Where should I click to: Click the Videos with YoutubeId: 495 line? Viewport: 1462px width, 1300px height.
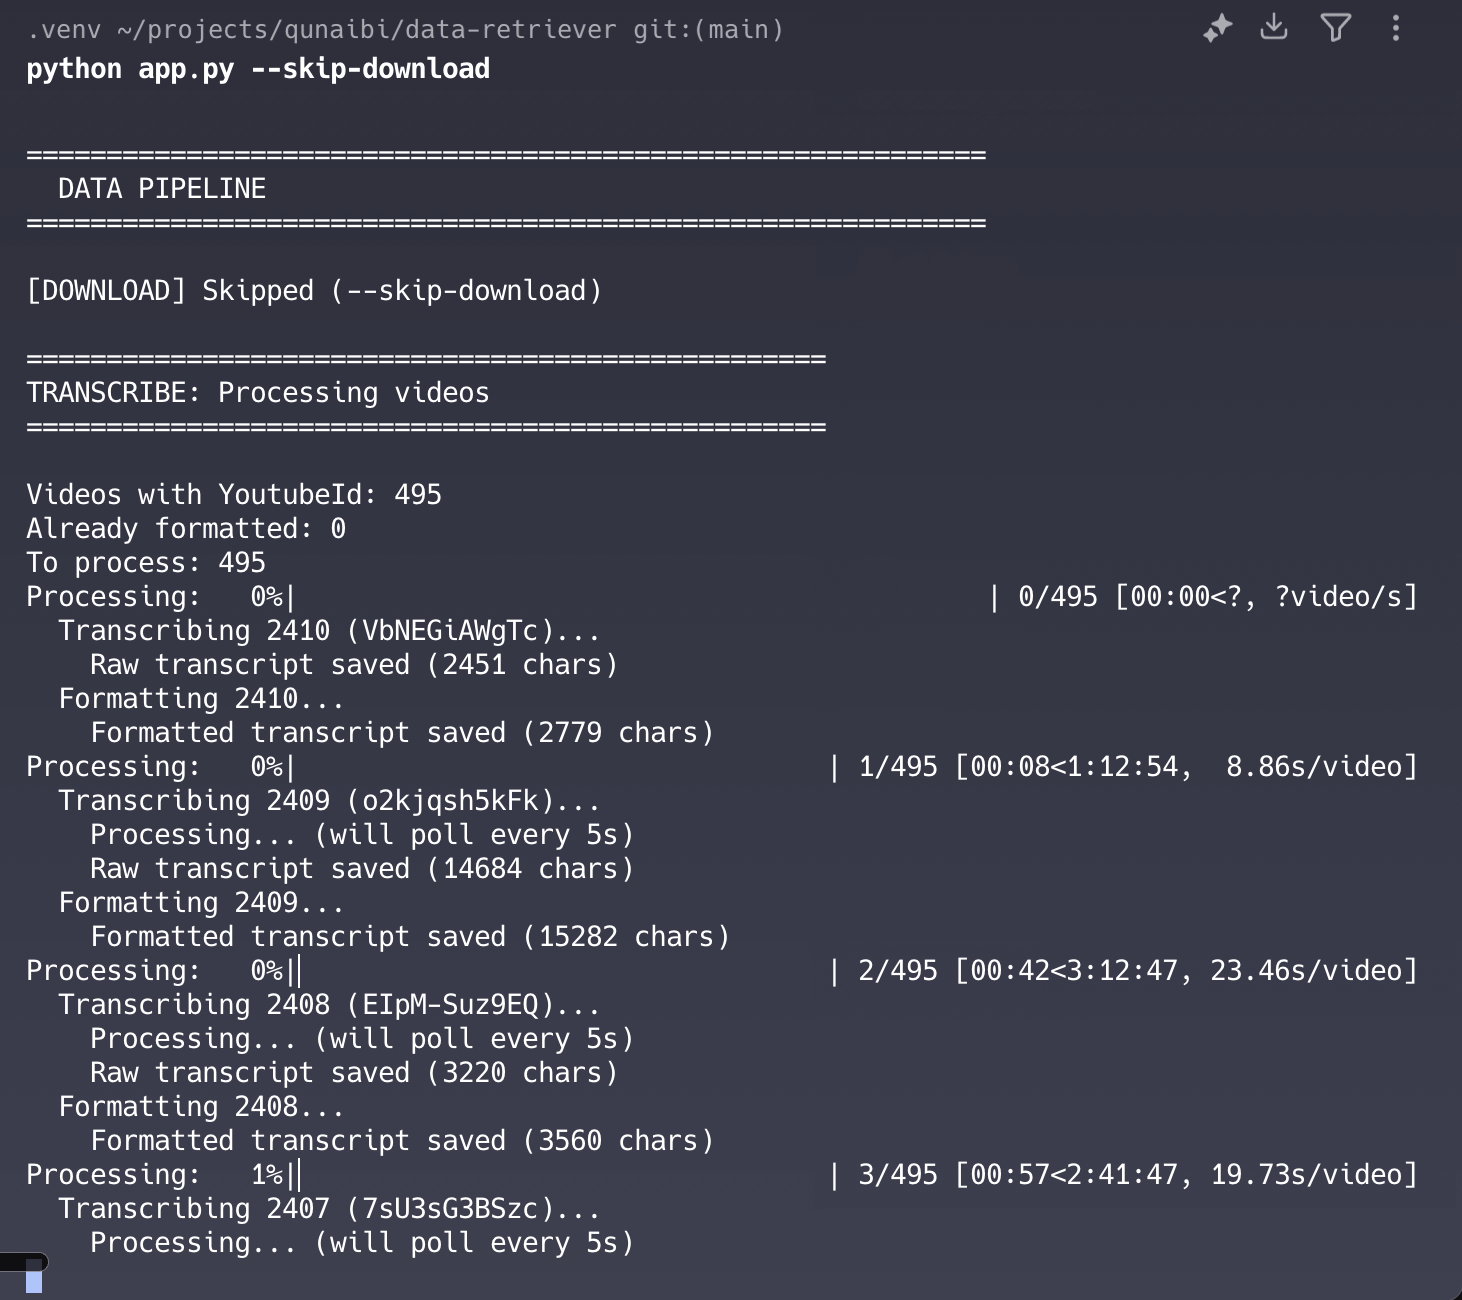coord(234,495)
